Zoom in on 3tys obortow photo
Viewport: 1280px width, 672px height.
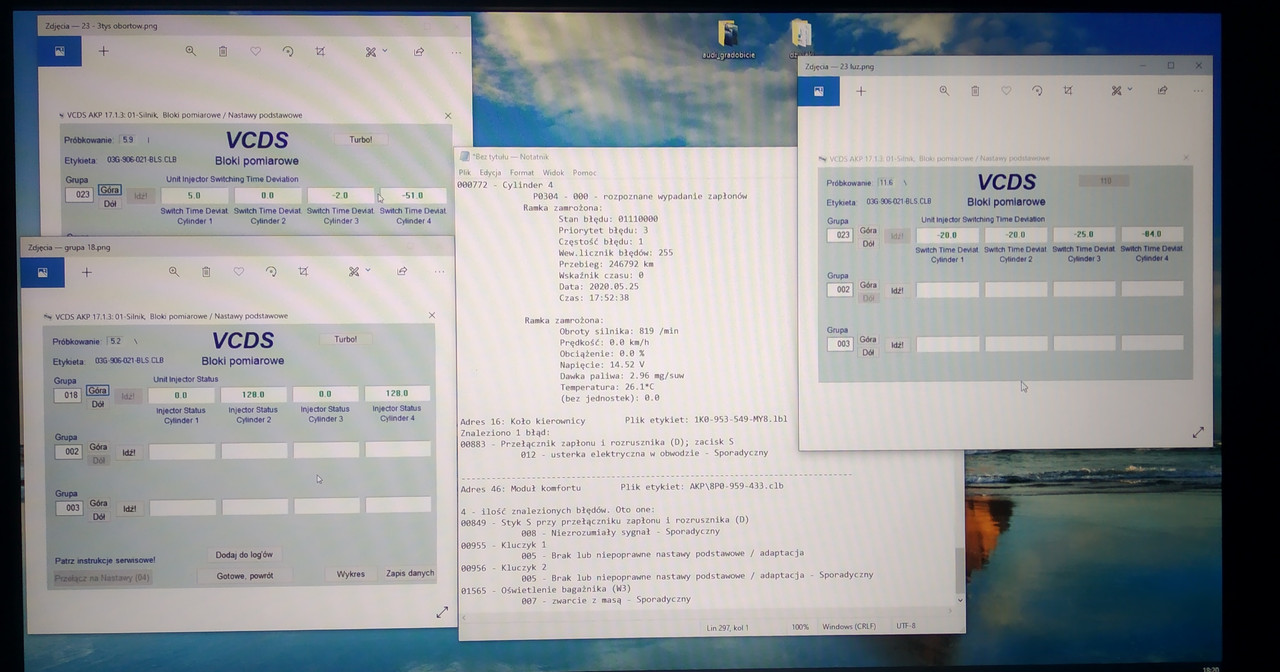pos(190,51)
